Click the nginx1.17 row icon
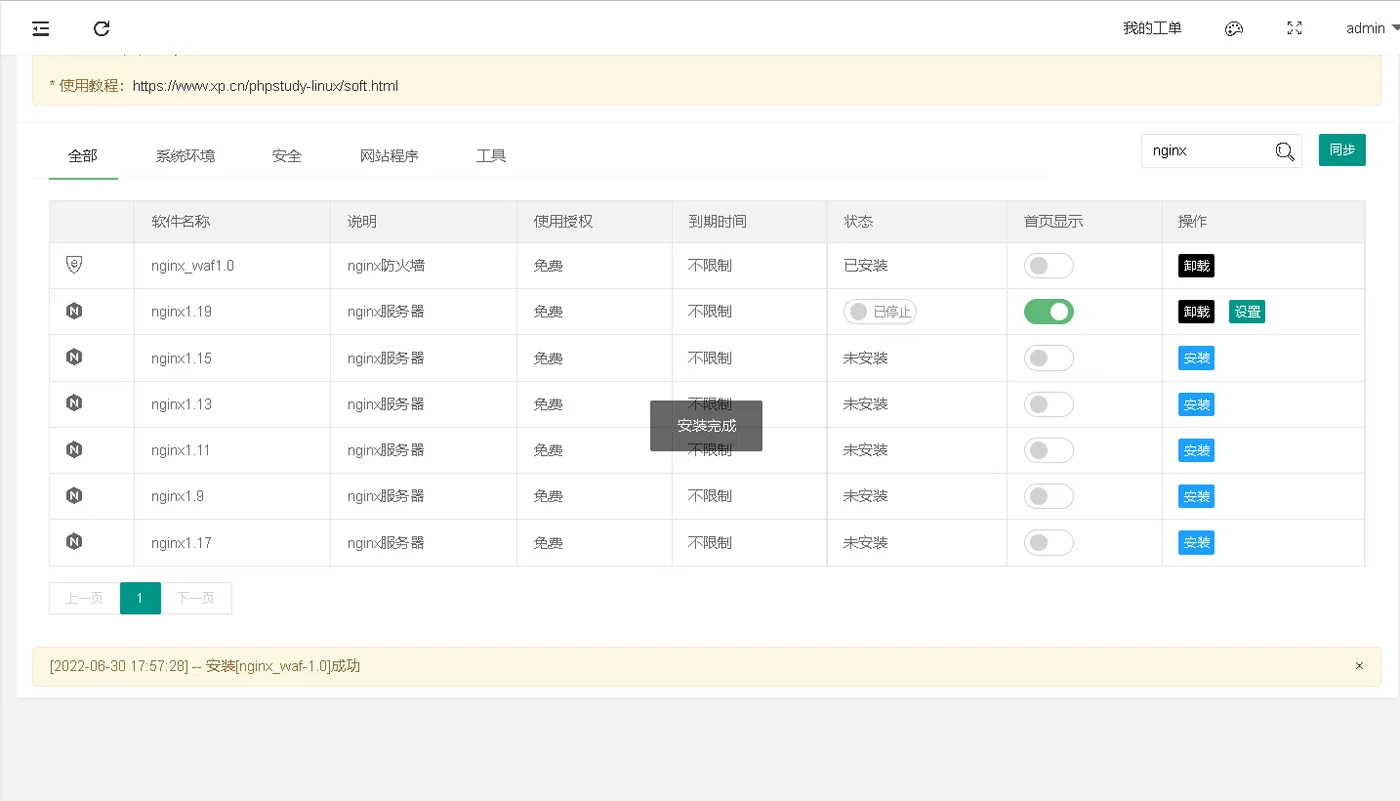This screenshot has width=1400, height=801. [74, 541]
